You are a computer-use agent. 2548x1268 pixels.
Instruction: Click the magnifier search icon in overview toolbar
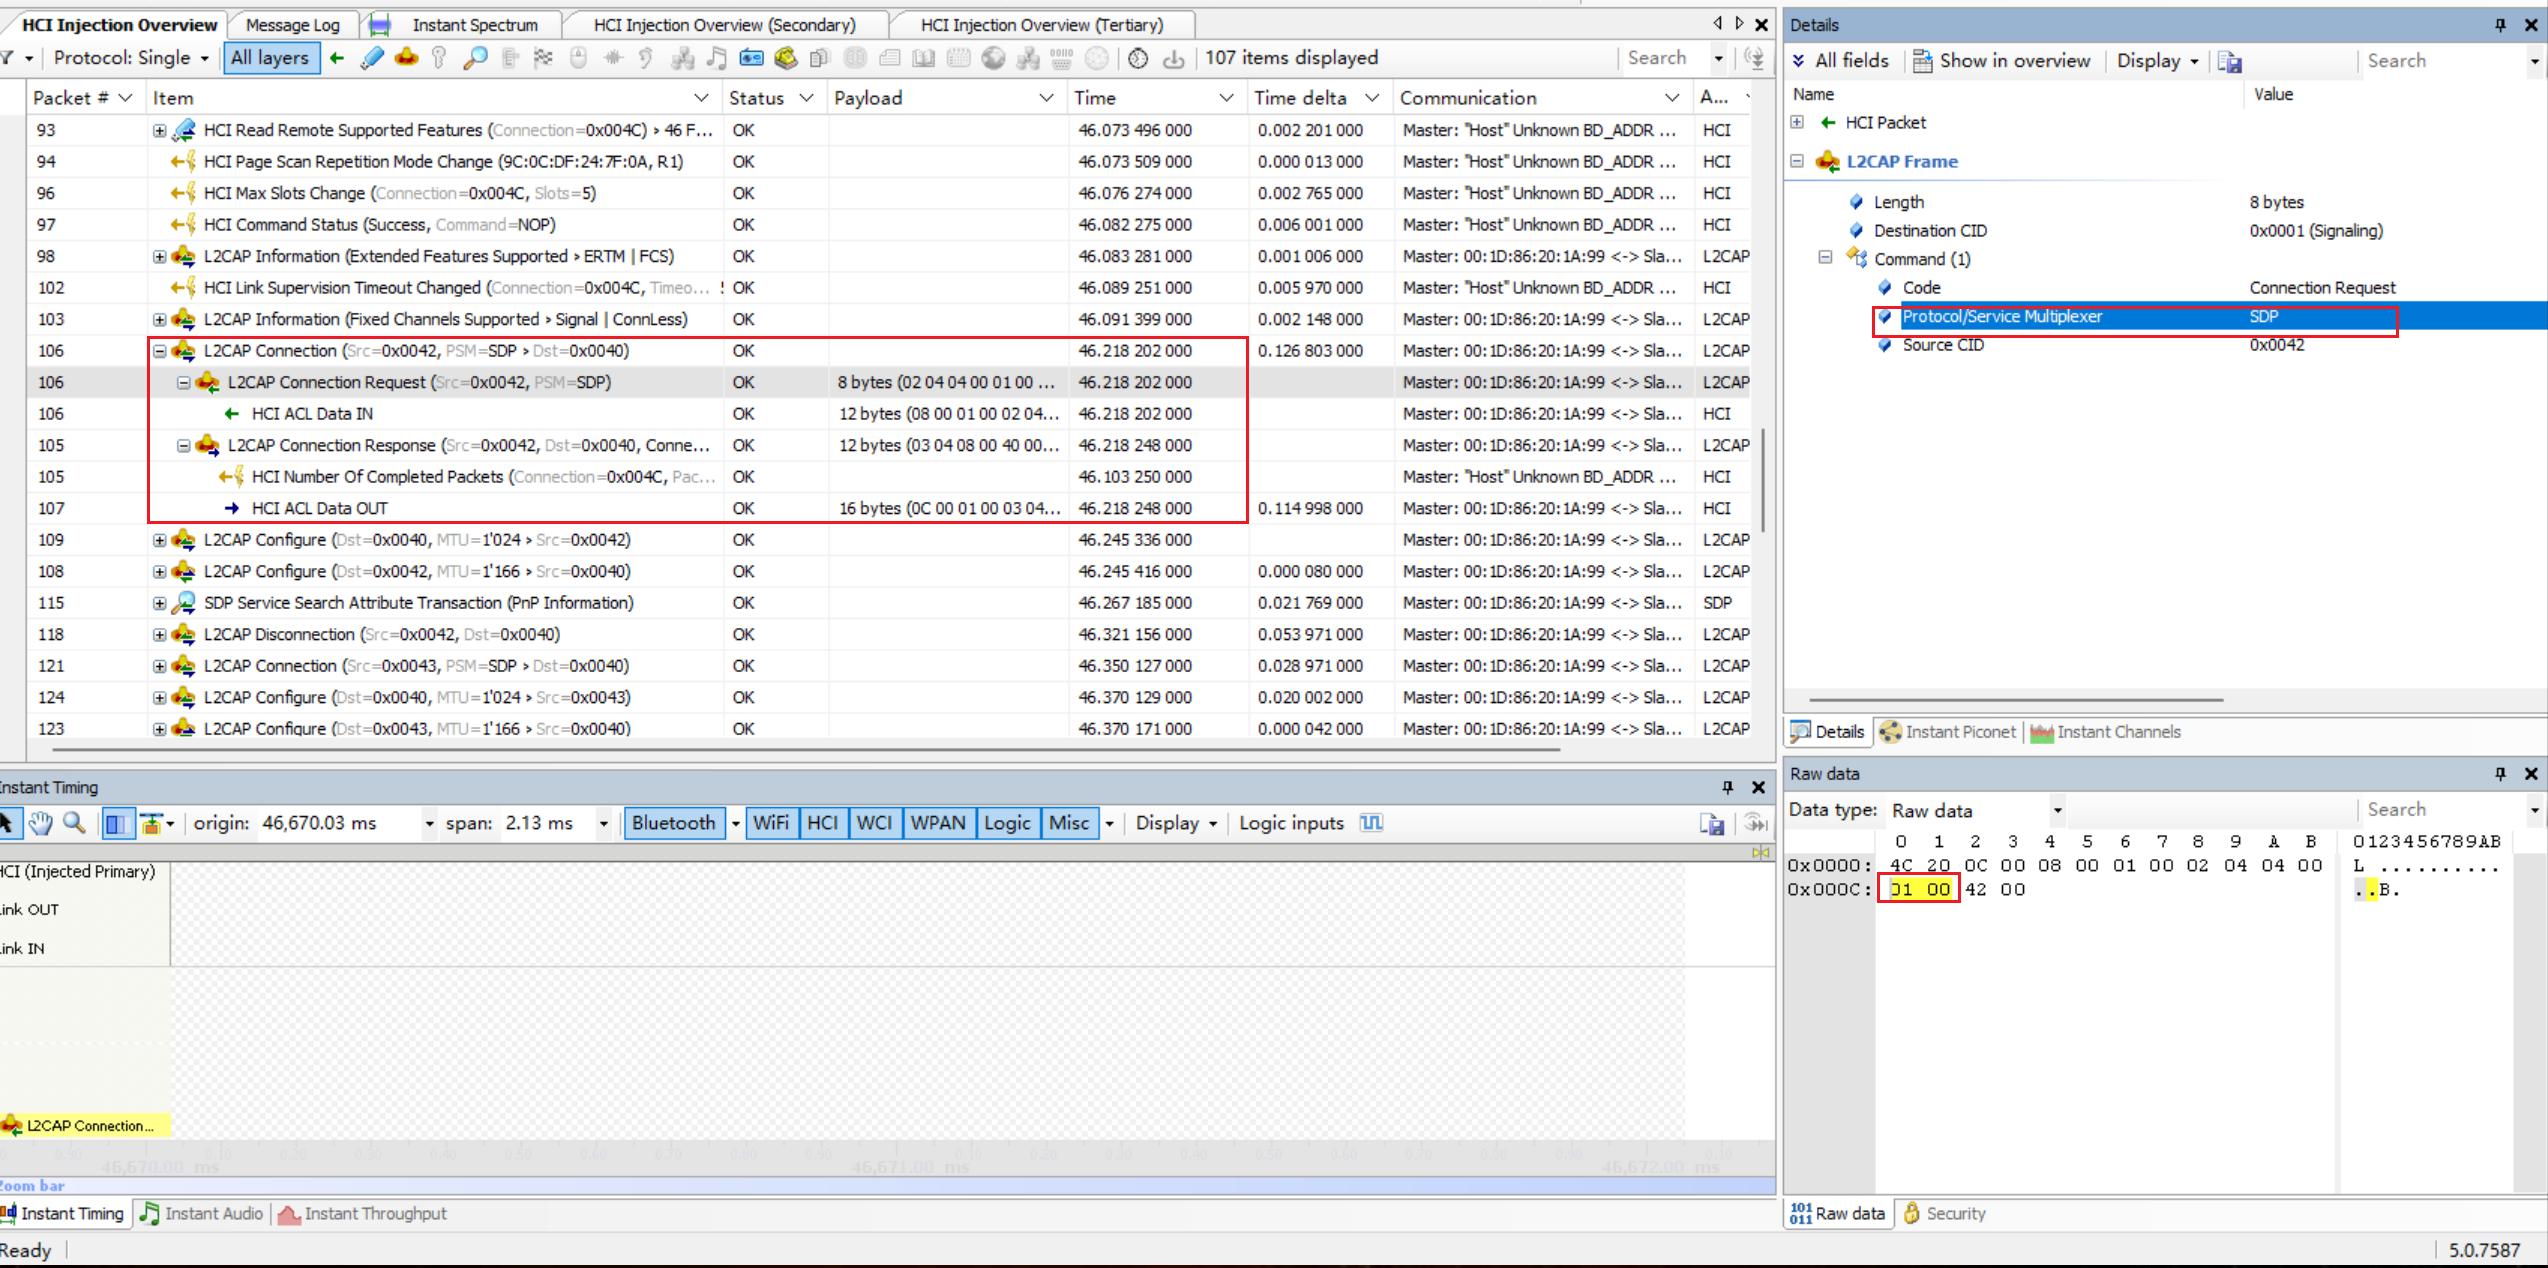(475, 58)
